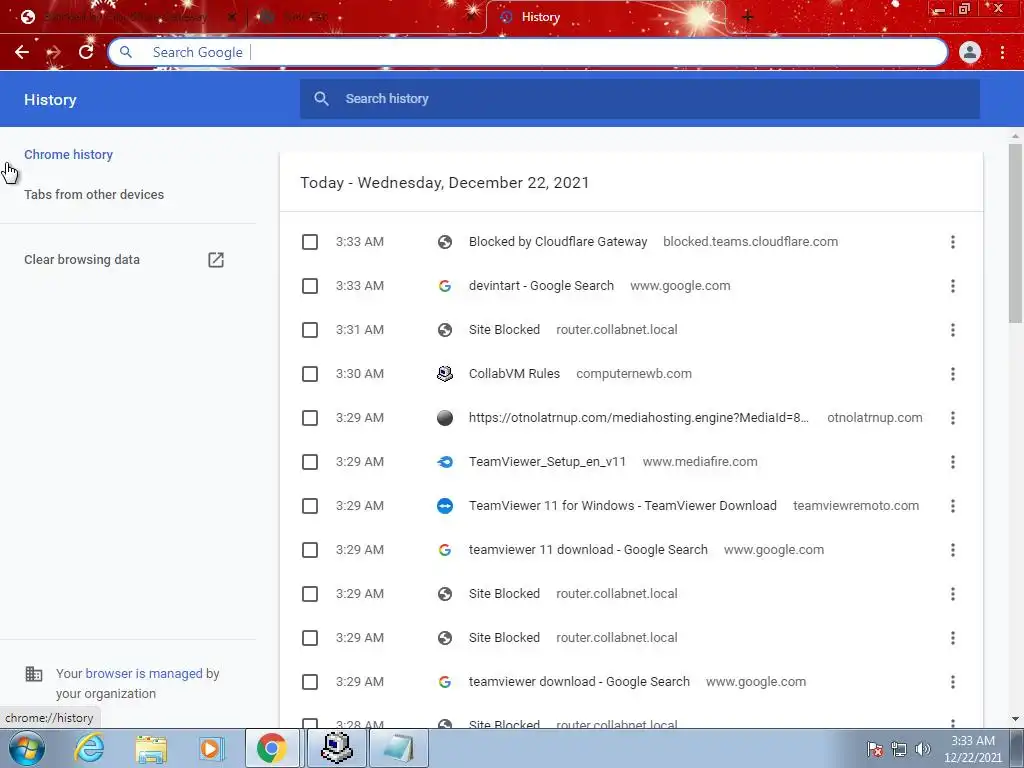Screen dimensions: 1024x768
Task: Open the Chrome three-dot menu in toolbar
Action: [1002, 52]
